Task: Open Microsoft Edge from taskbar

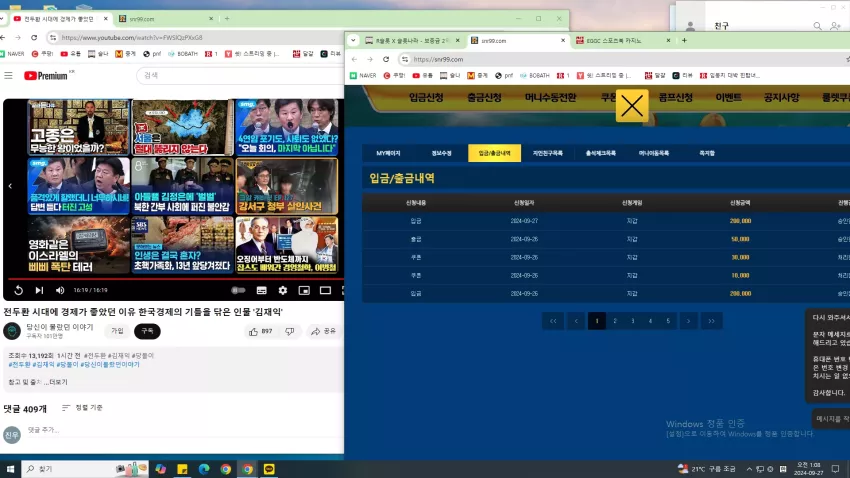Action: pos(204,469)
